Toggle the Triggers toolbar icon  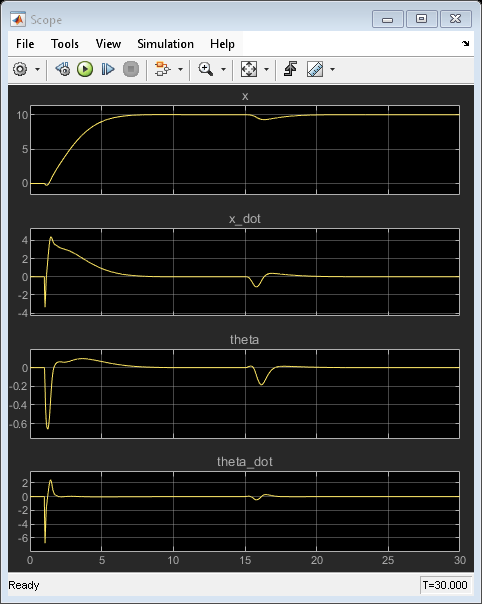click(x=290, y=69)
